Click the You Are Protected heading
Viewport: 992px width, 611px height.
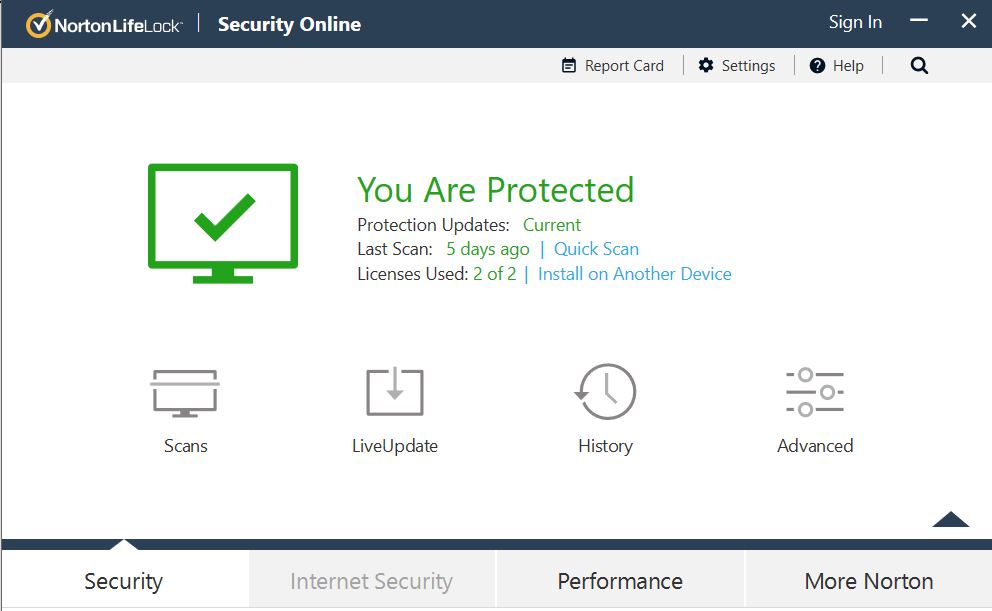[495, 190]
